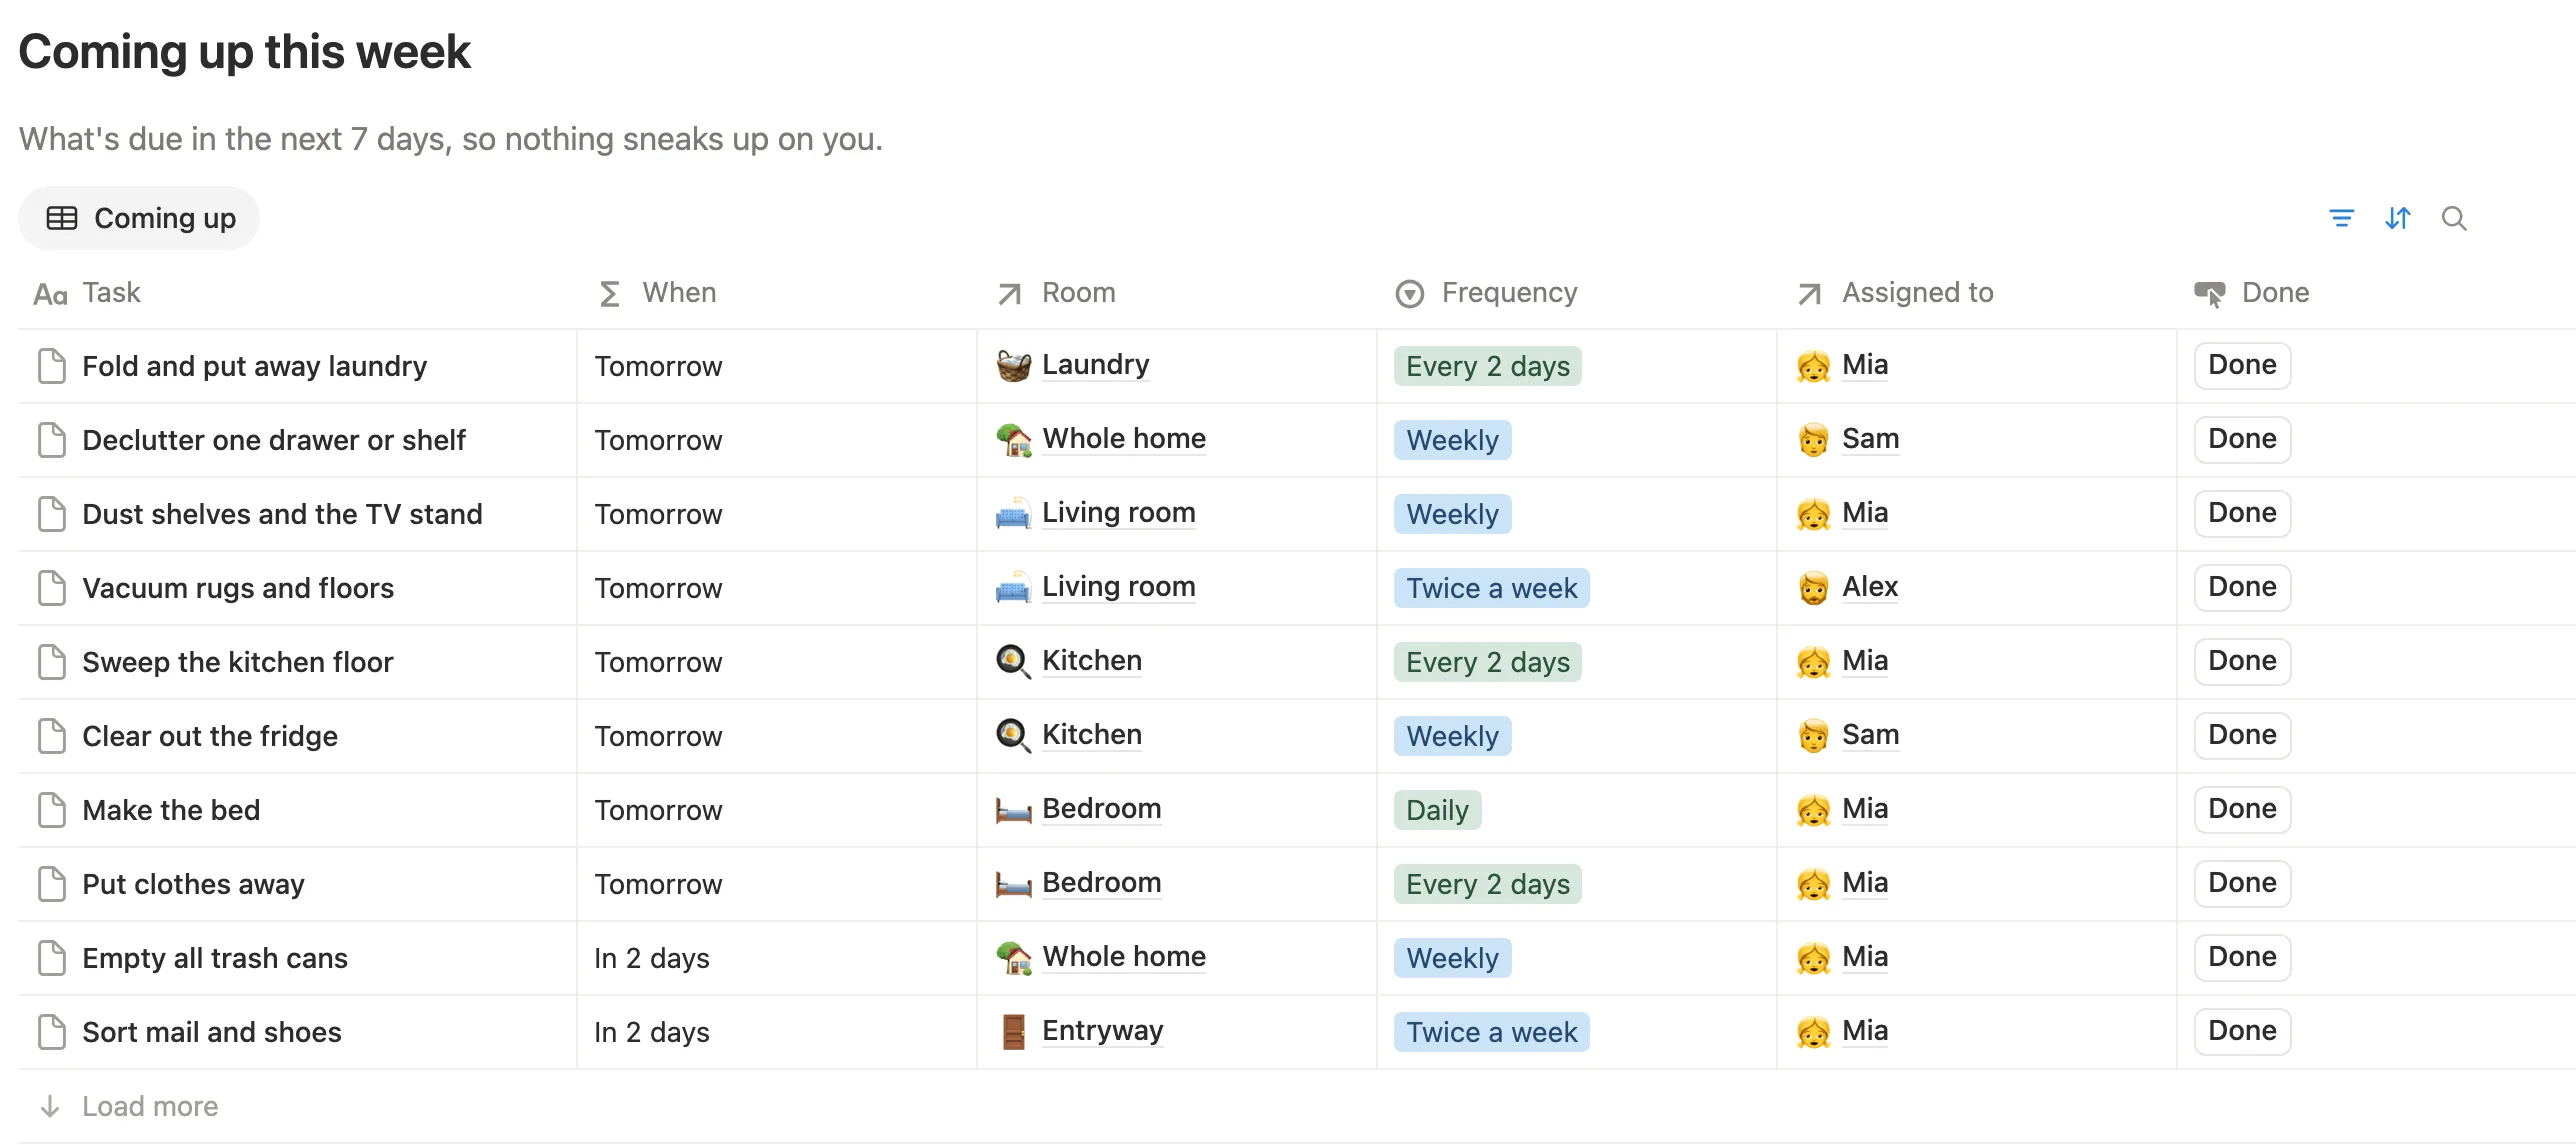This screenshot has height=1145, width=2576.
Task: Open page icon for Vacuum rugs and floors
Action: pos(52,588)
